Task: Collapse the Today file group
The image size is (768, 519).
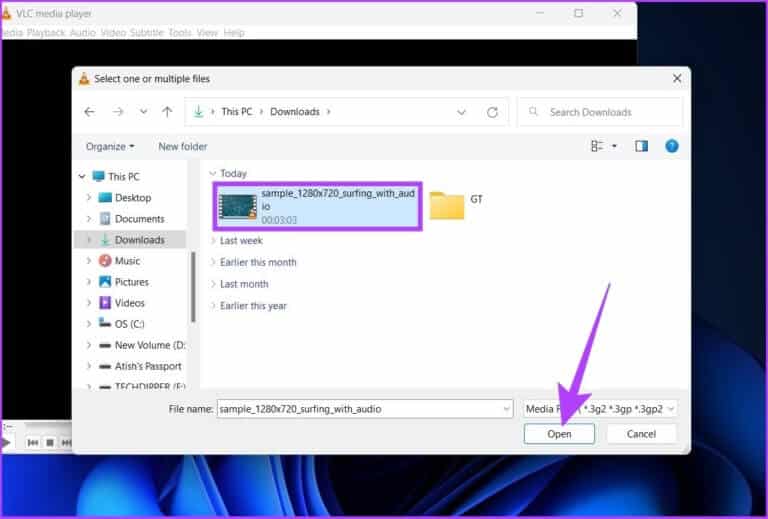Action: pyautogui.click(x=212, y=173)
